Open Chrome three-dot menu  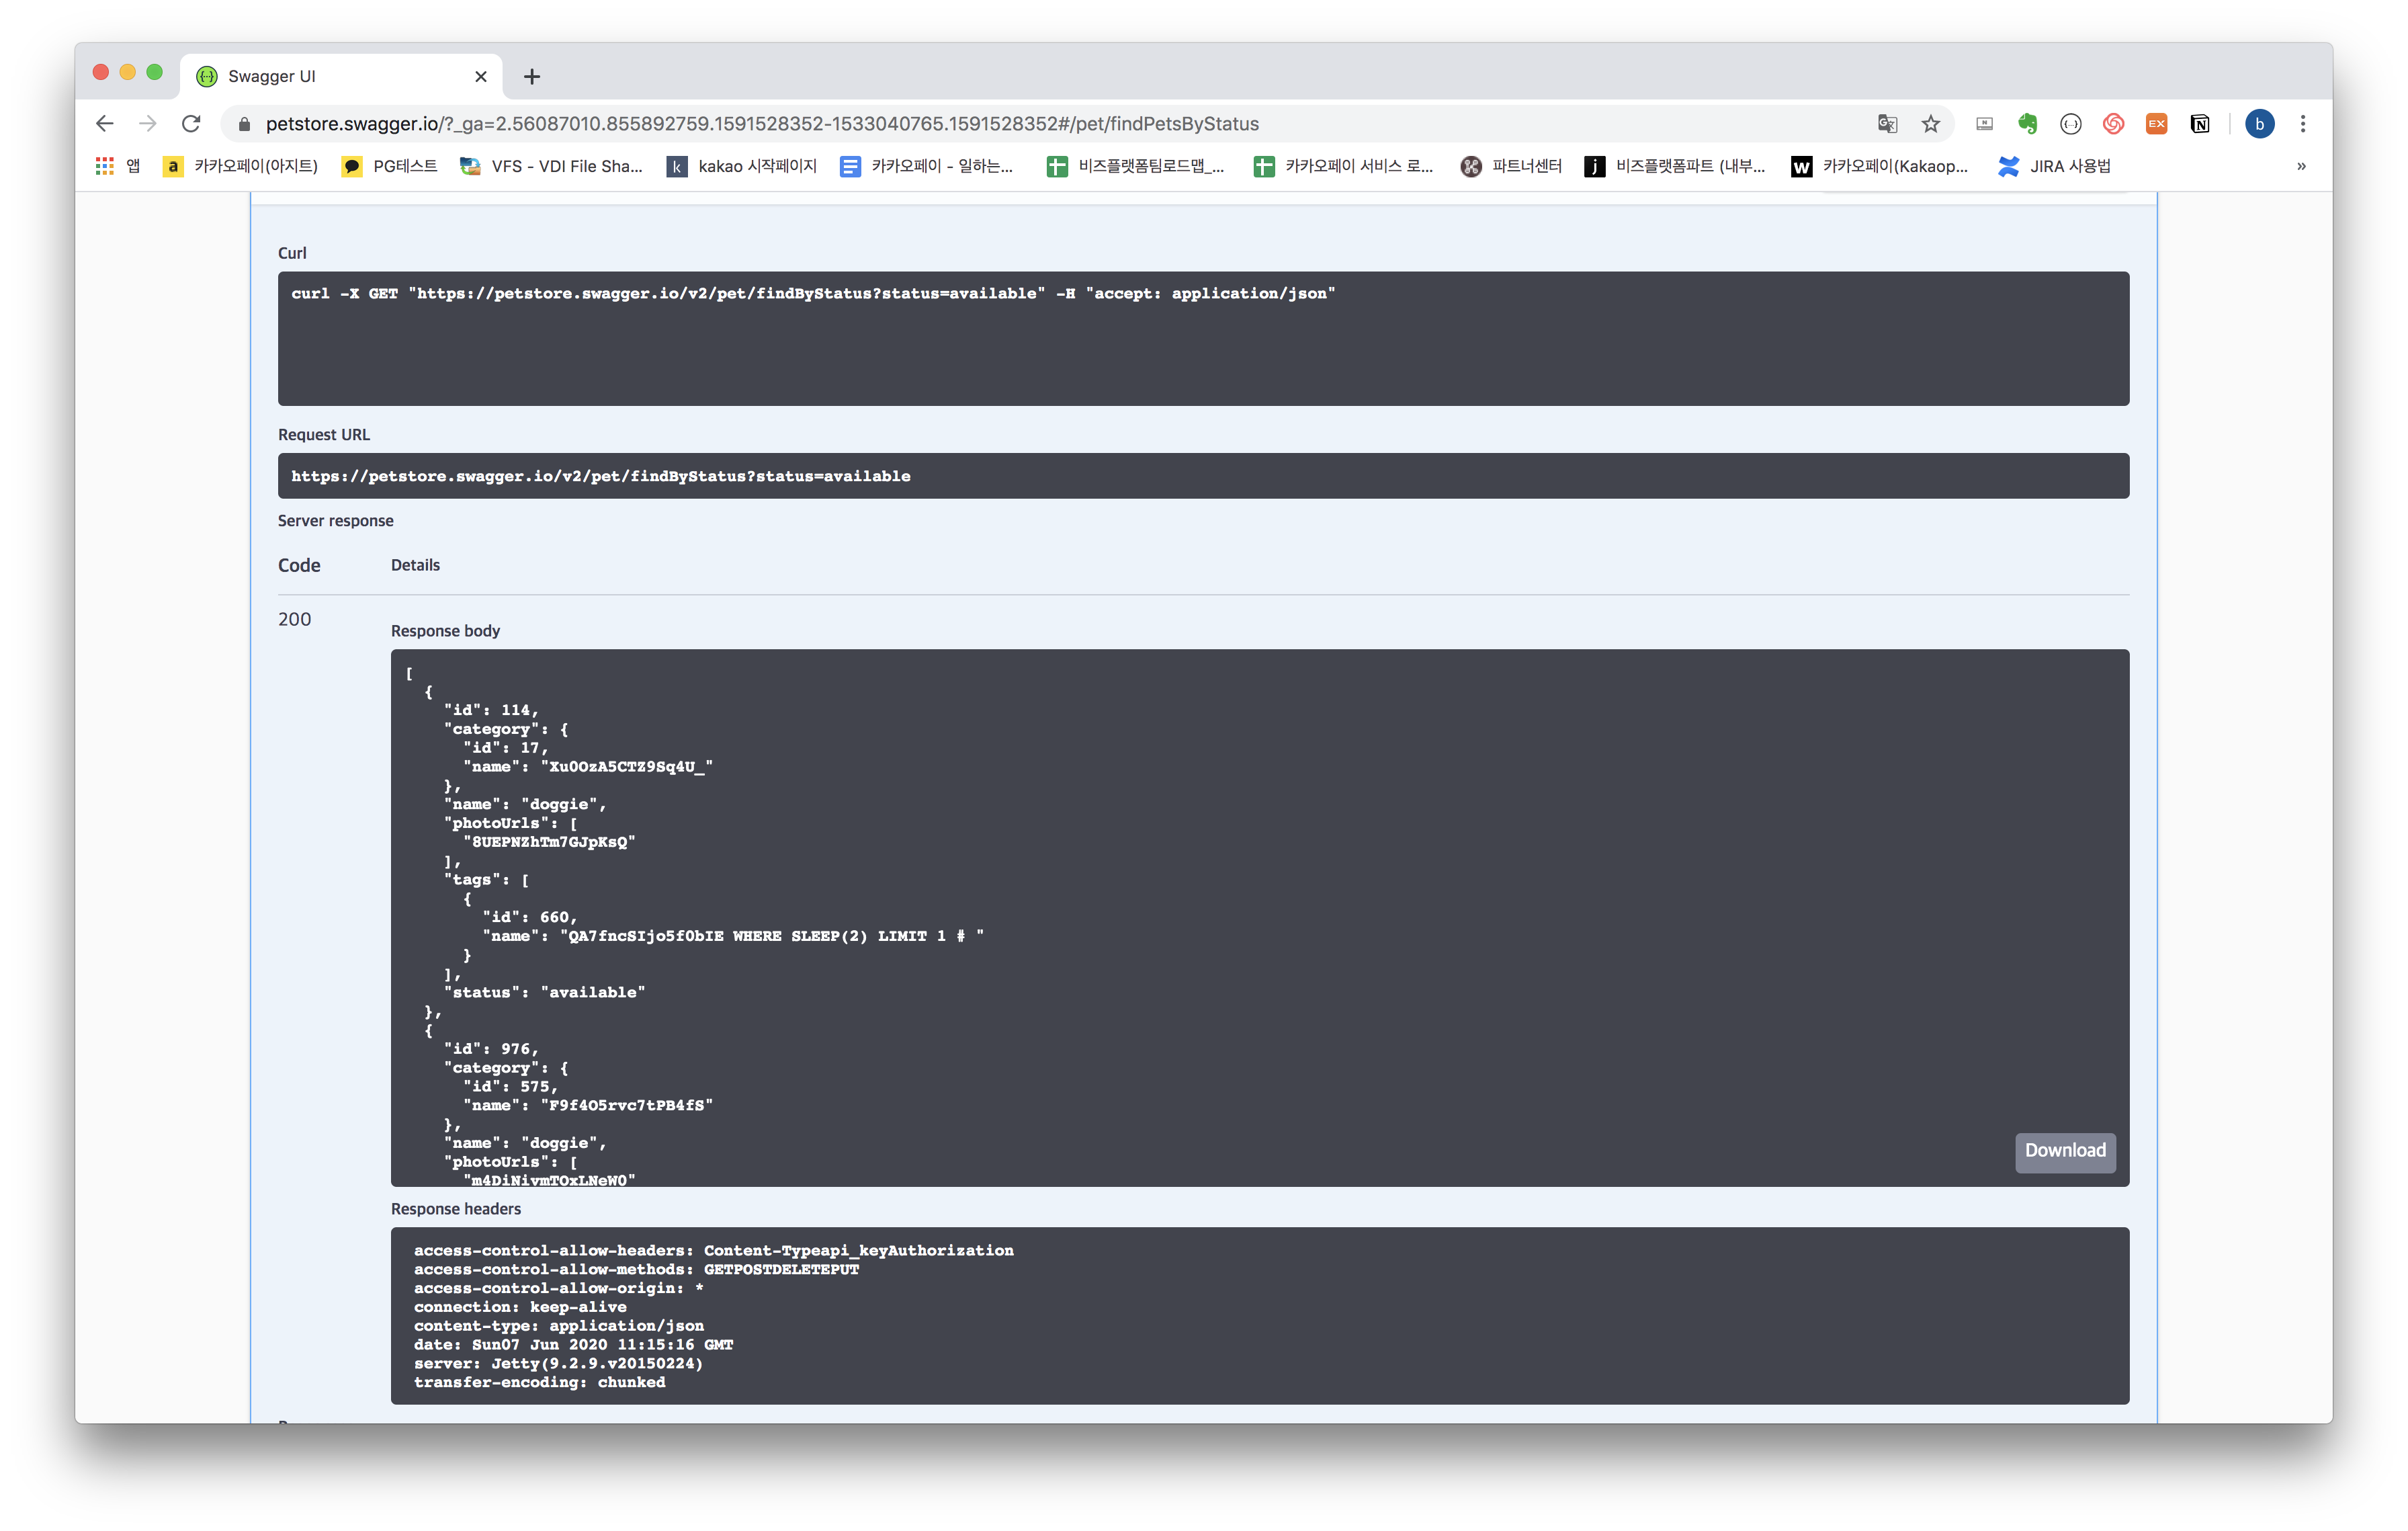tap(2303, 124)
